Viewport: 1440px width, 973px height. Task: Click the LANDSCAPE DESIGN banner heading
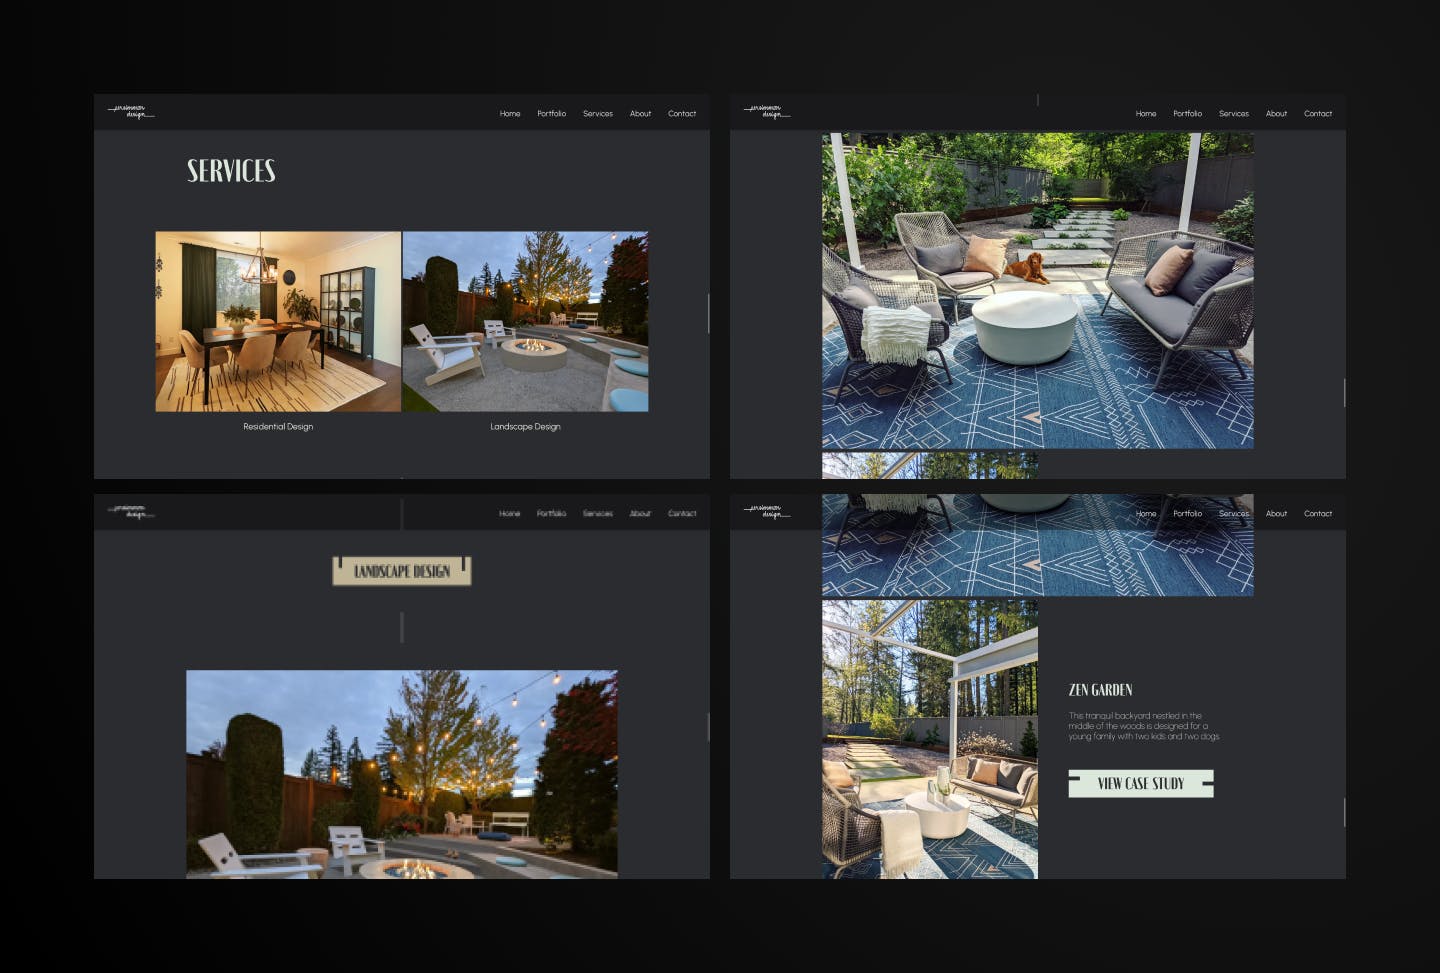[401, 571]
